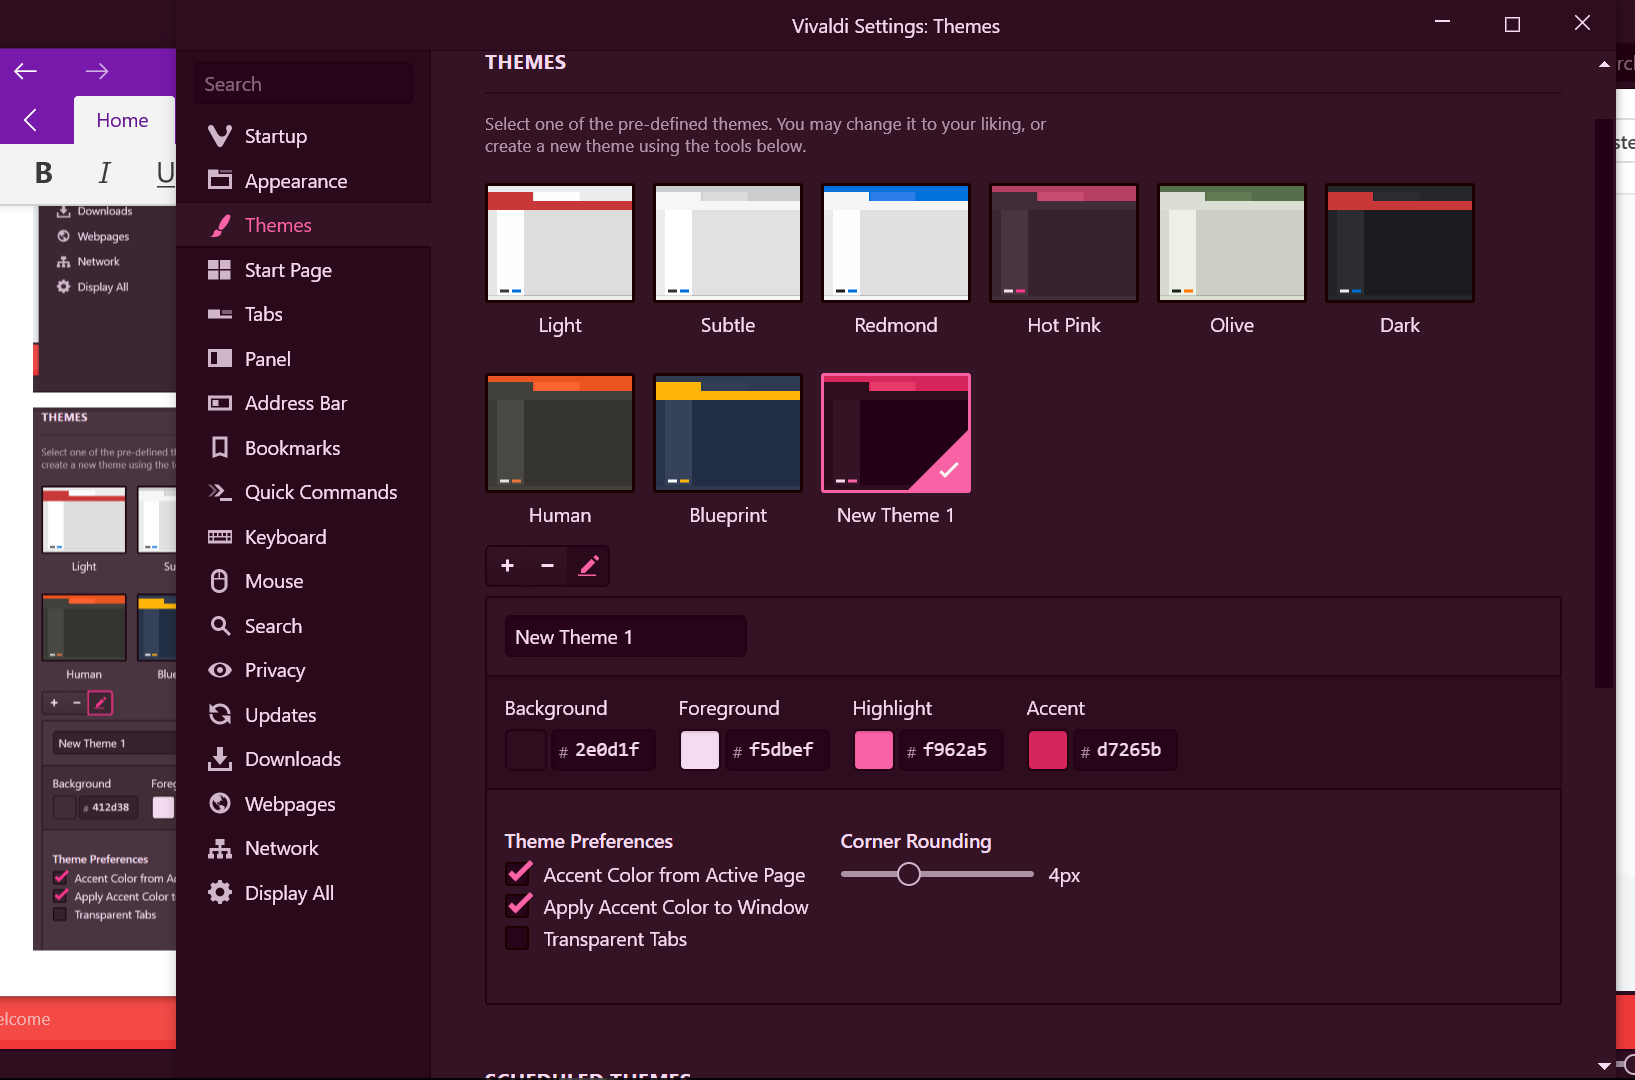This screenshot has width=1635, height=1080.
Task: Click the edit theme pencil icon
Action: tap(588, 566)
